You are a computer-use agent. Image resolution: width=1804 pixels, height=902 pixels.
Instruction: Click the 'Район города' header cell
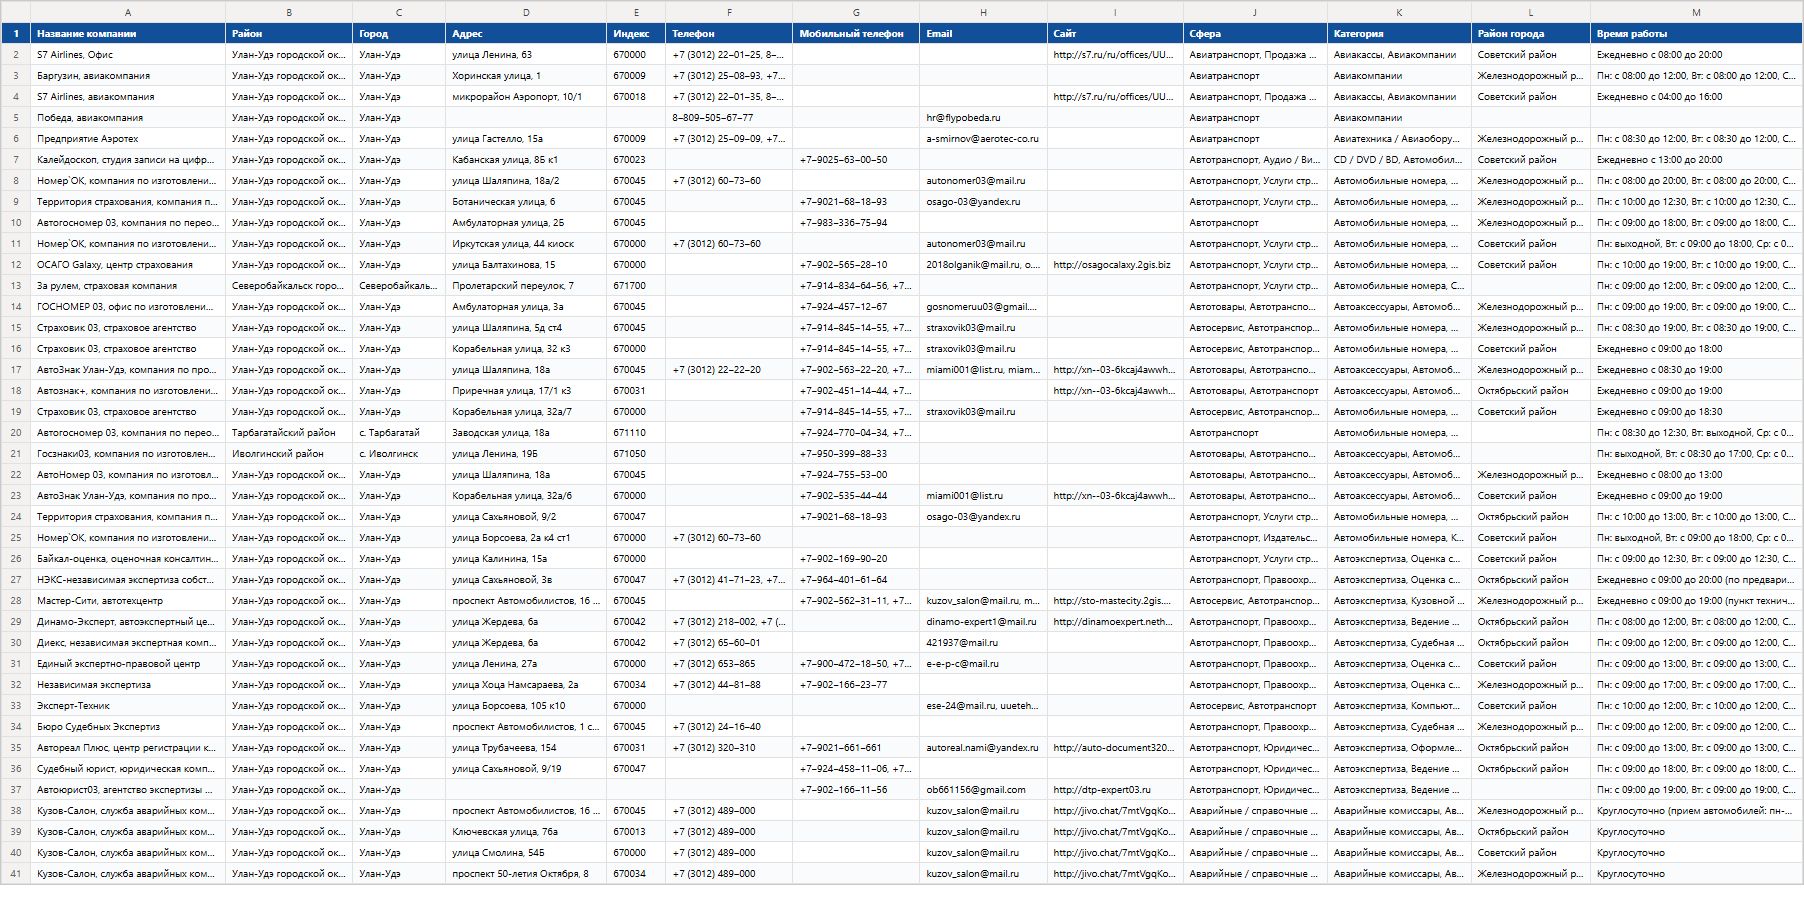point(1531,34)
